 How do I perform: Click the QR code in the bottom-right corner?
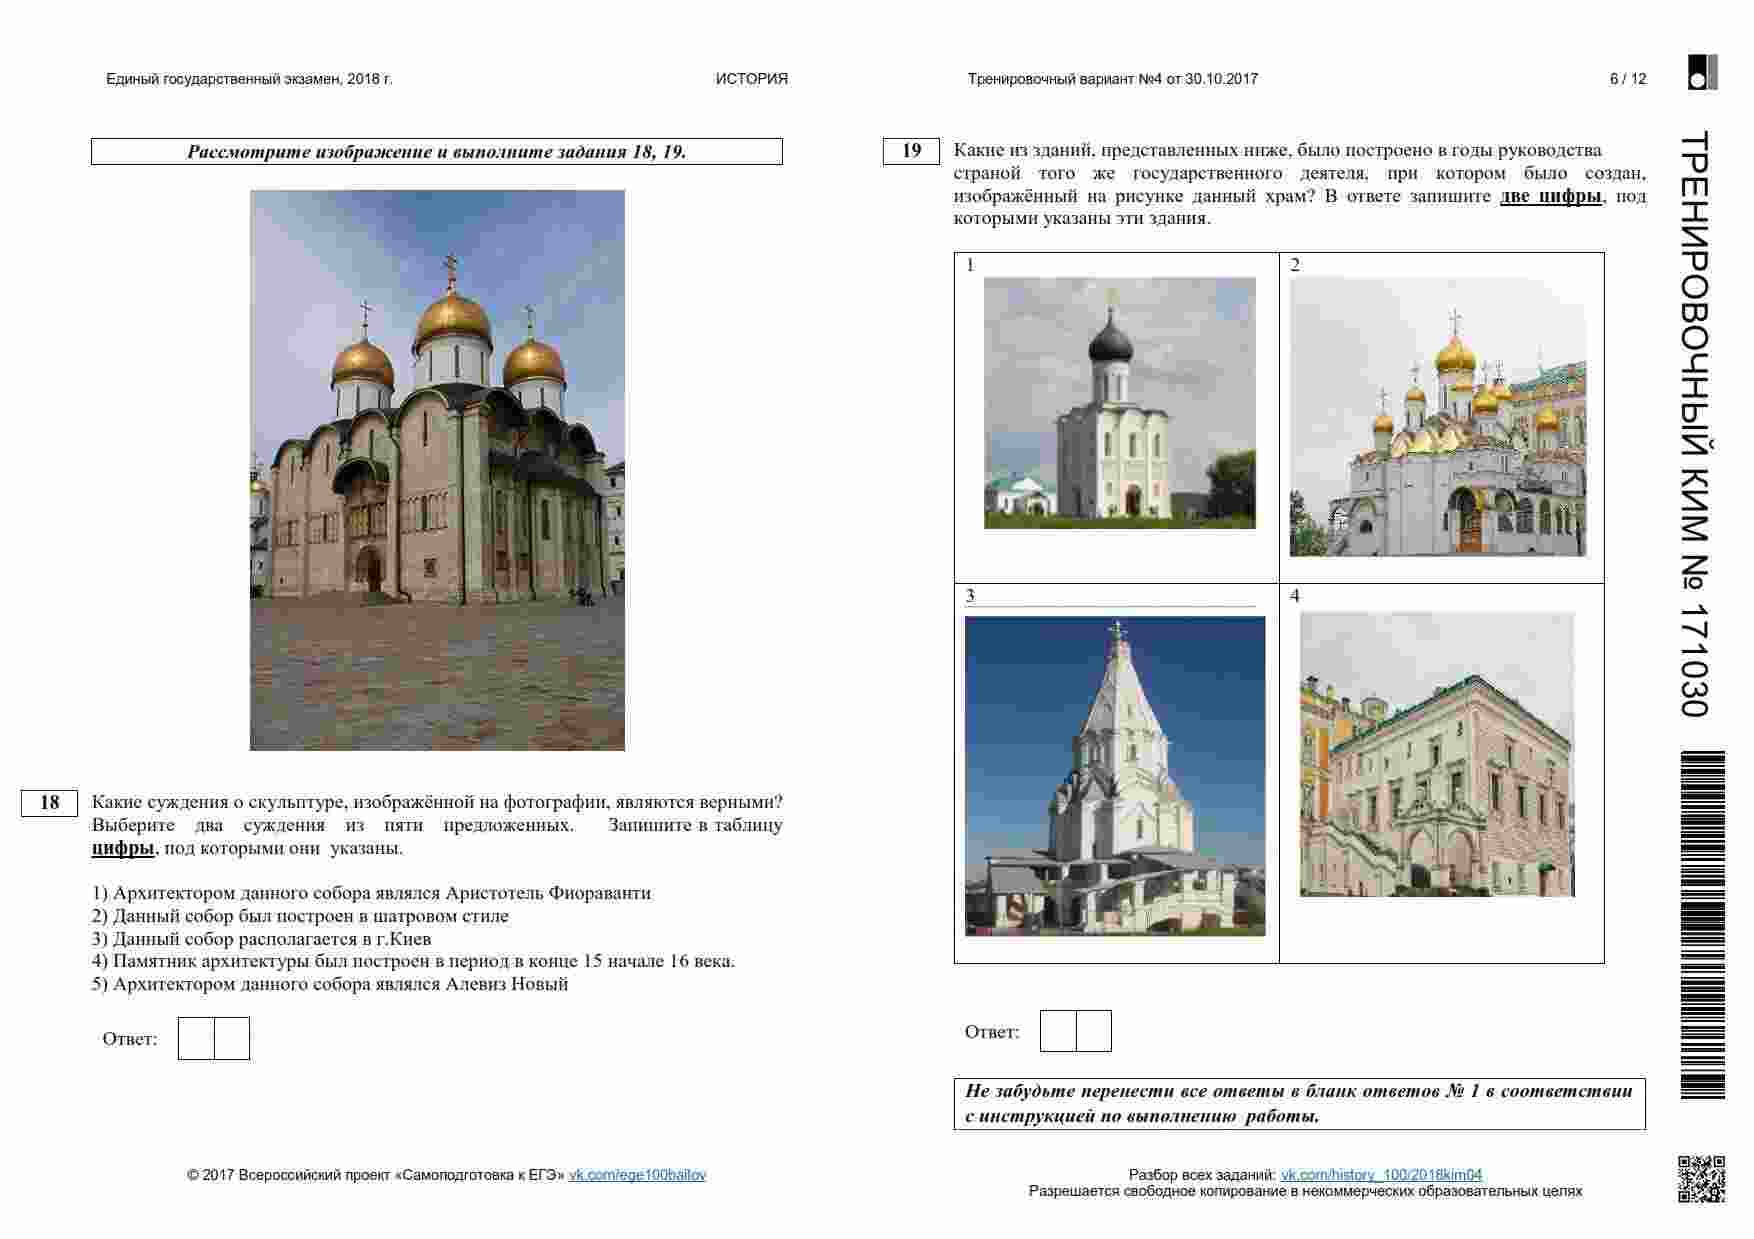[1701, 1178]
